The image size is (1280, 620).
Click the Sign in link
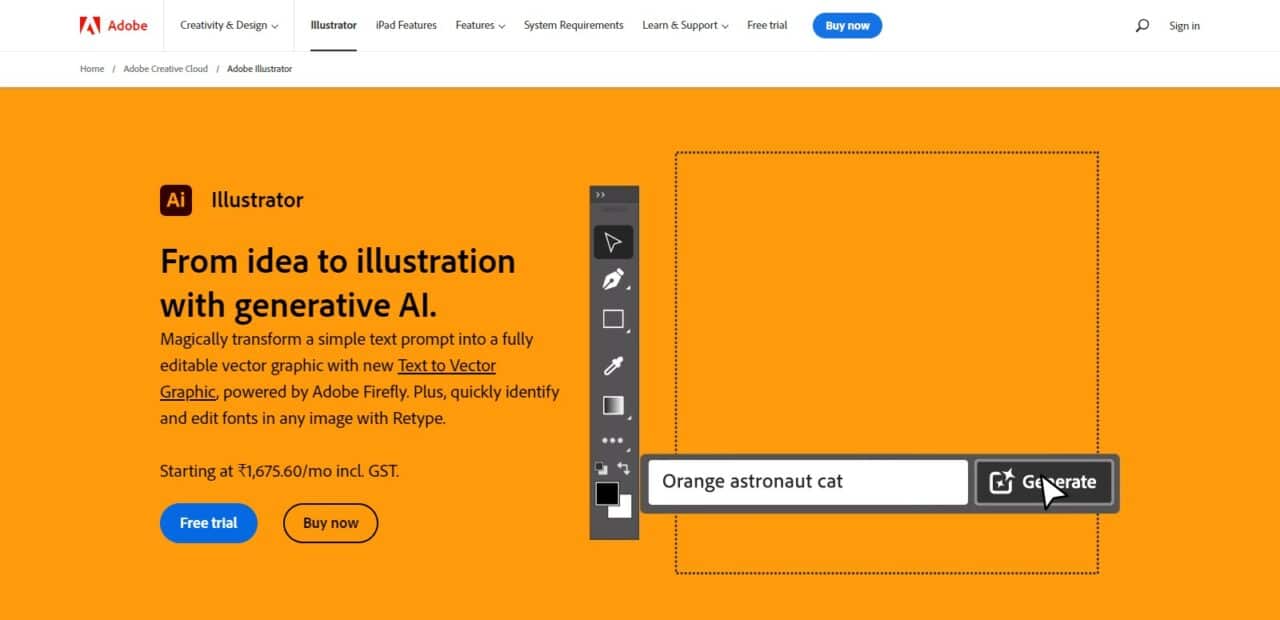[x=1184, y=26]
